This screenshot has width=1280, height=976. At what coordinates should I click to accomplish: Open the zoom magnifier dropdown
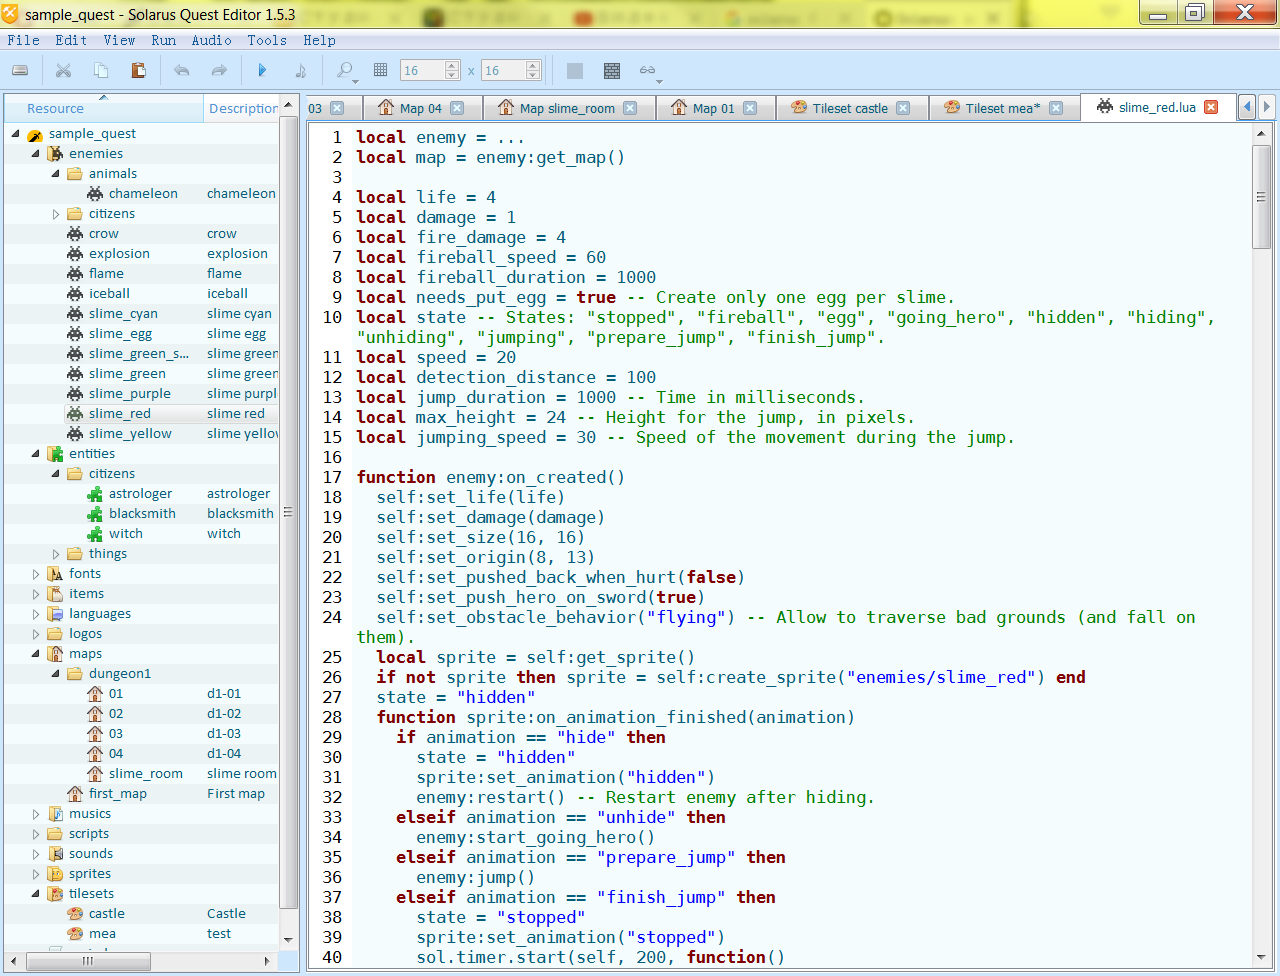point(346,70)
